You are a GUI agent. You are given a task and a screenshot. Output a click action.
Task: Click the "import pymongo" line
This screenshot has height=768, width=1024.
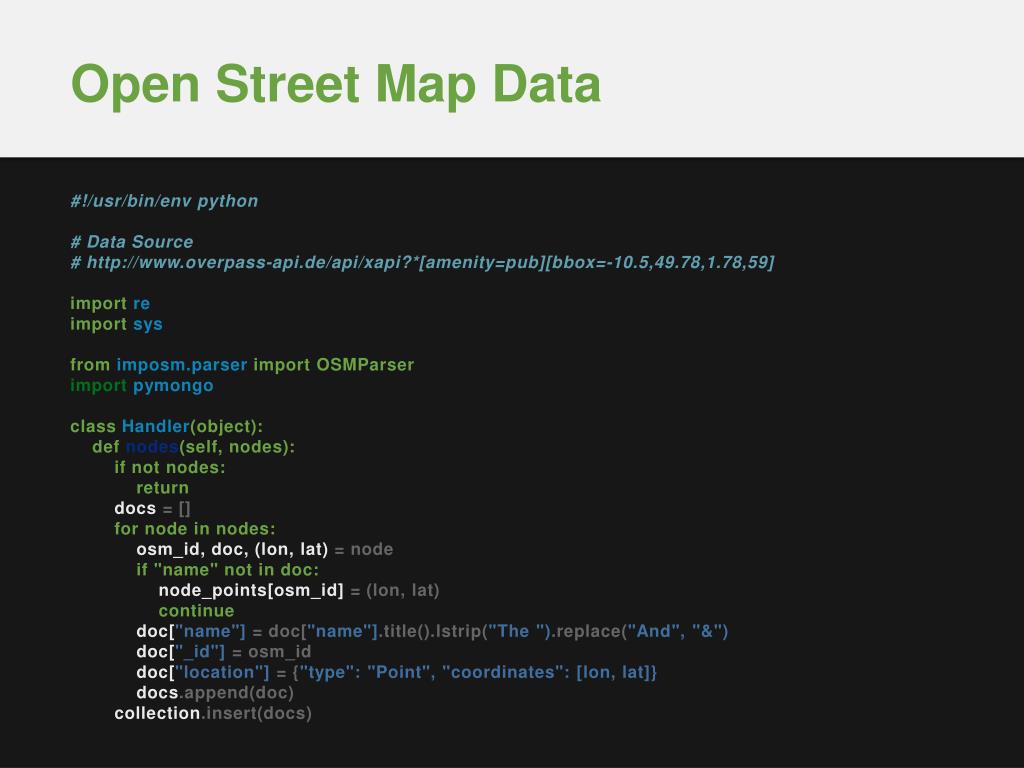coord(142,385)
